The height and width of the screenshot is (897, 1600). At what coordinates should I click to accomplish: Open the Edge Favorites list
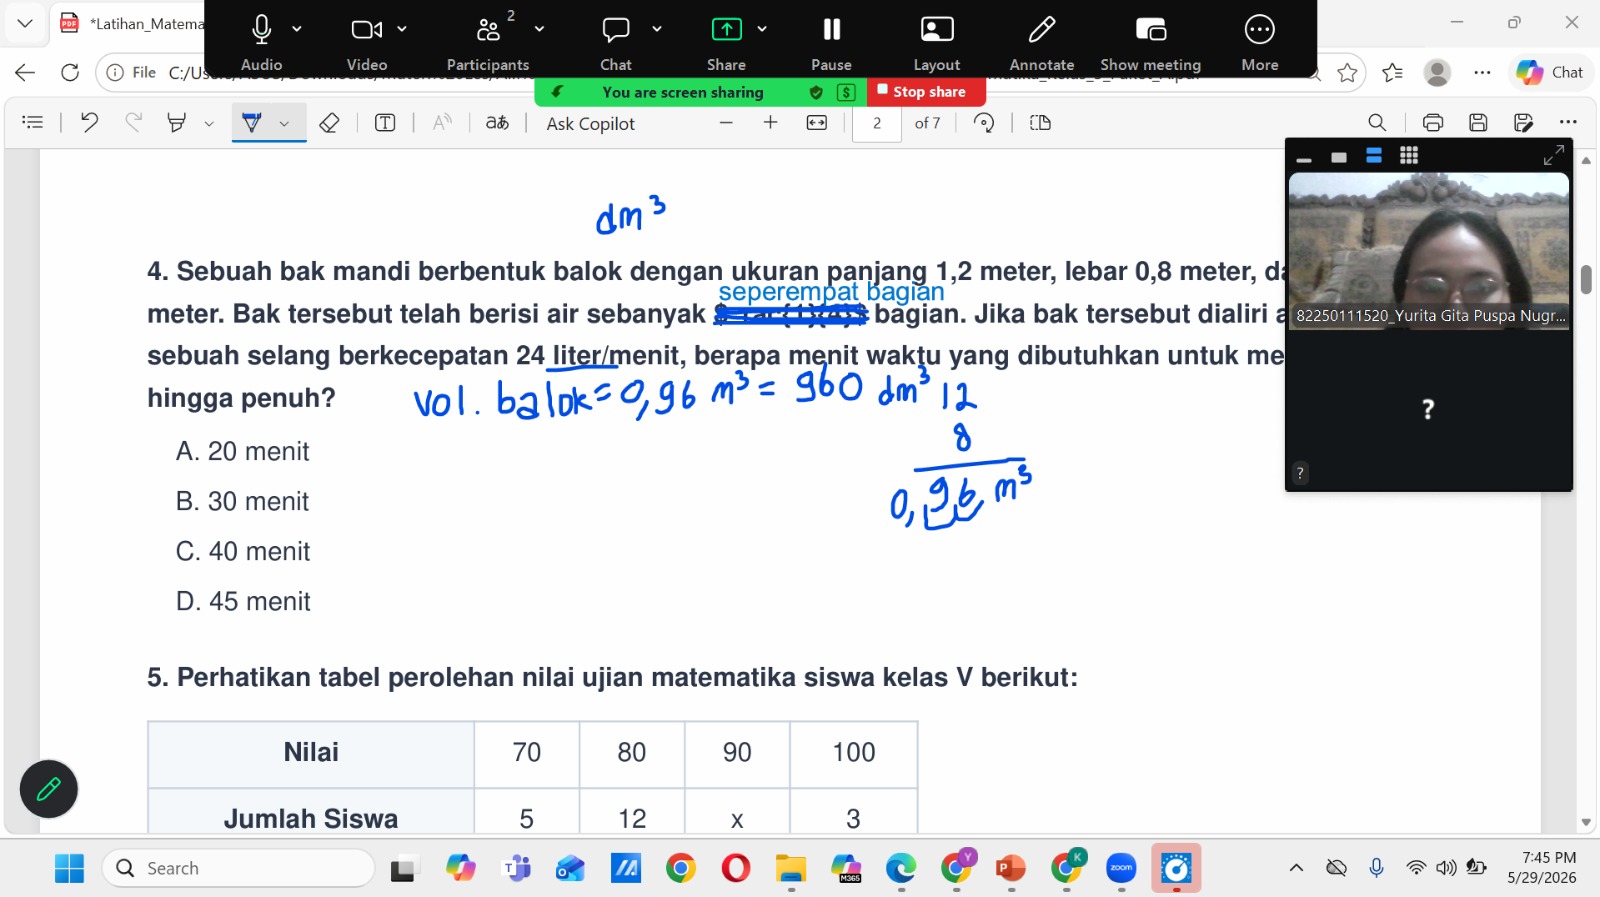(1392, 72)
